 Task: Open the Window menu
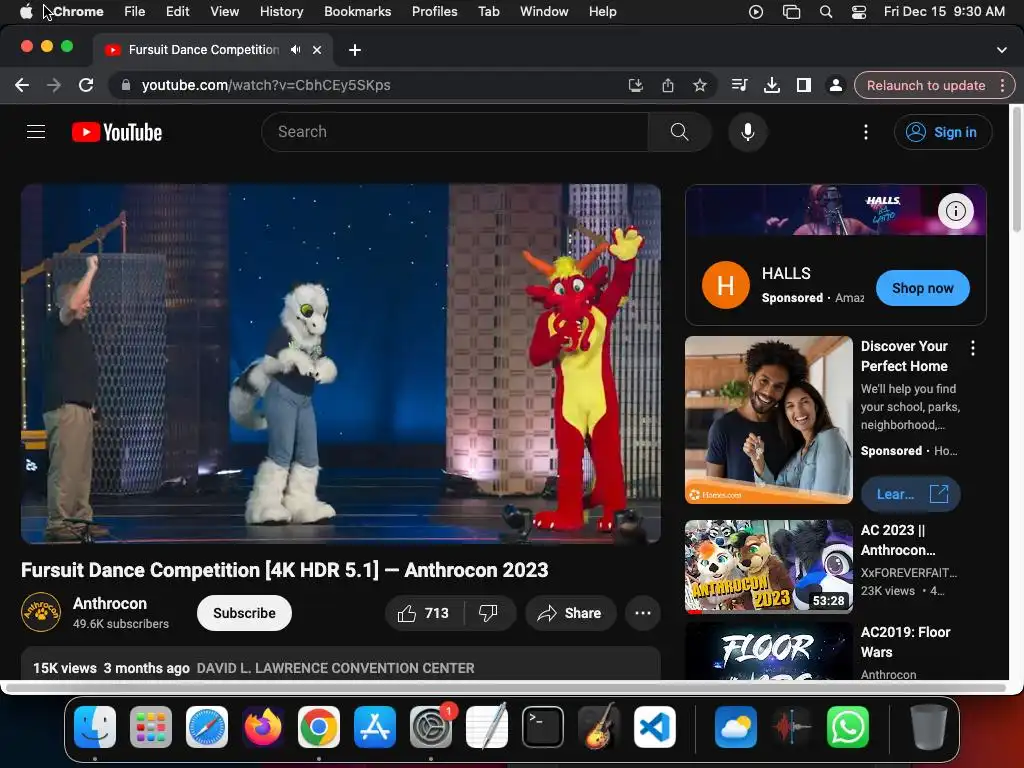(x=544, y=12)
